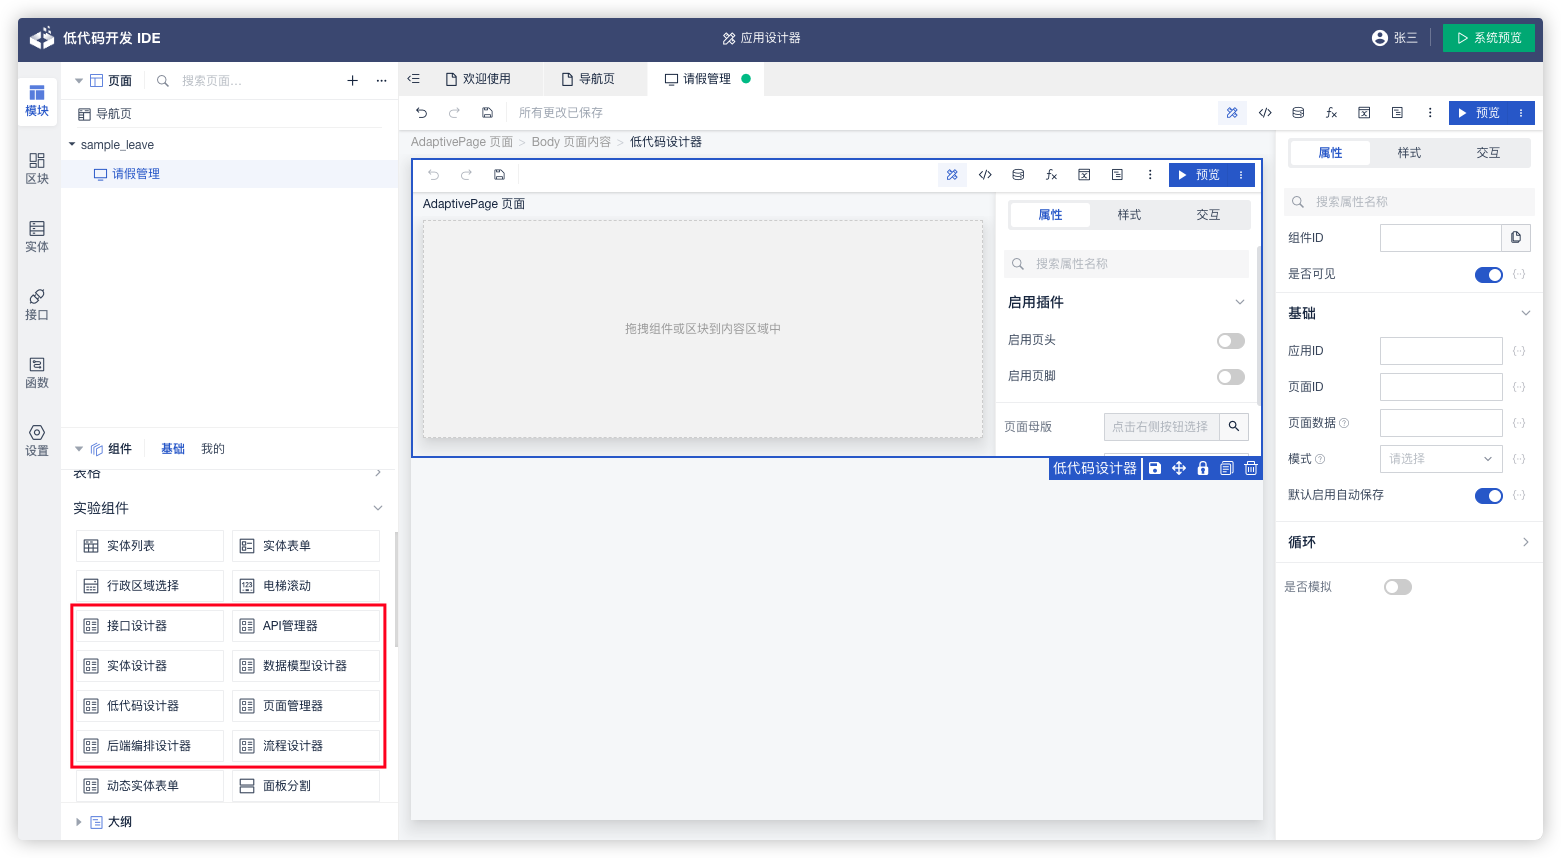Switch to 样式 tab in right panel
Screen dimensions: 1561x858
[x=1409, y=153]
